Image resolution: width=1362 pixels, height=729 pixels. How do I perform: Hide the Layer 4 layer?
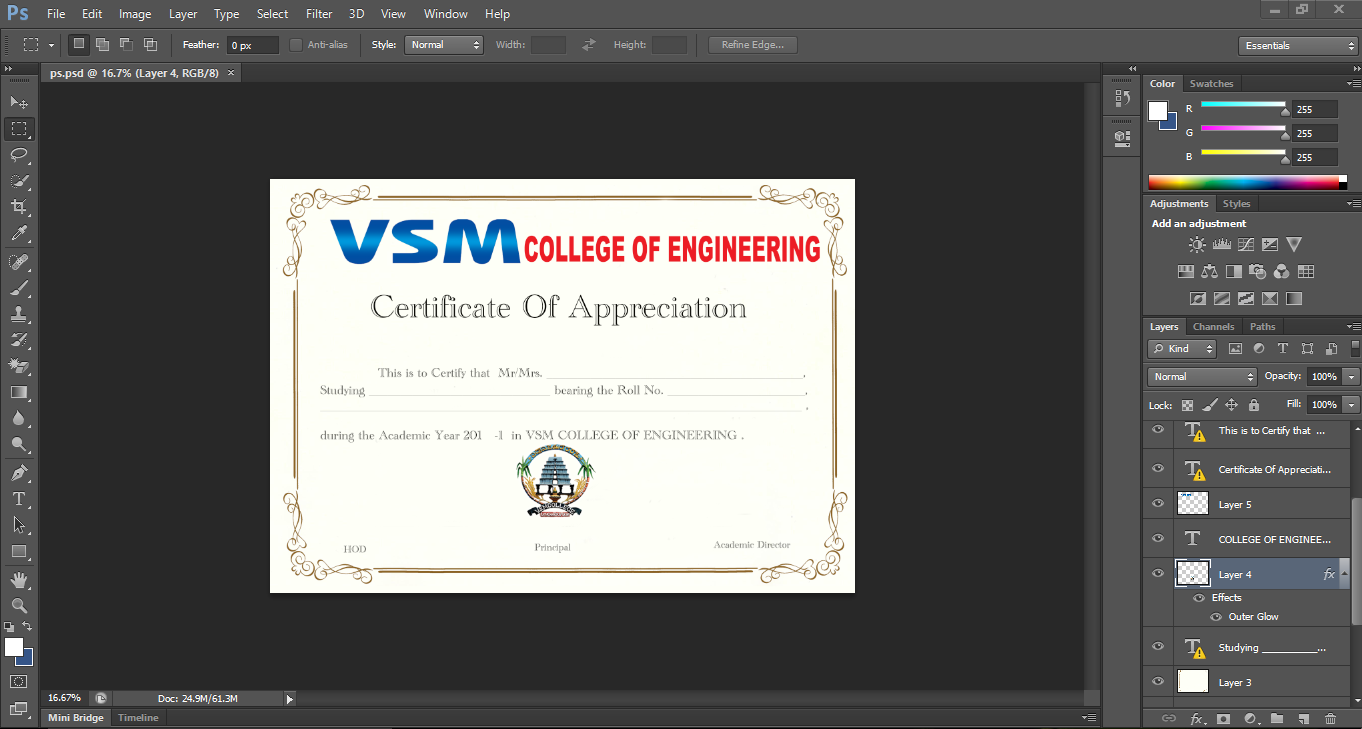pos(1157,573)
